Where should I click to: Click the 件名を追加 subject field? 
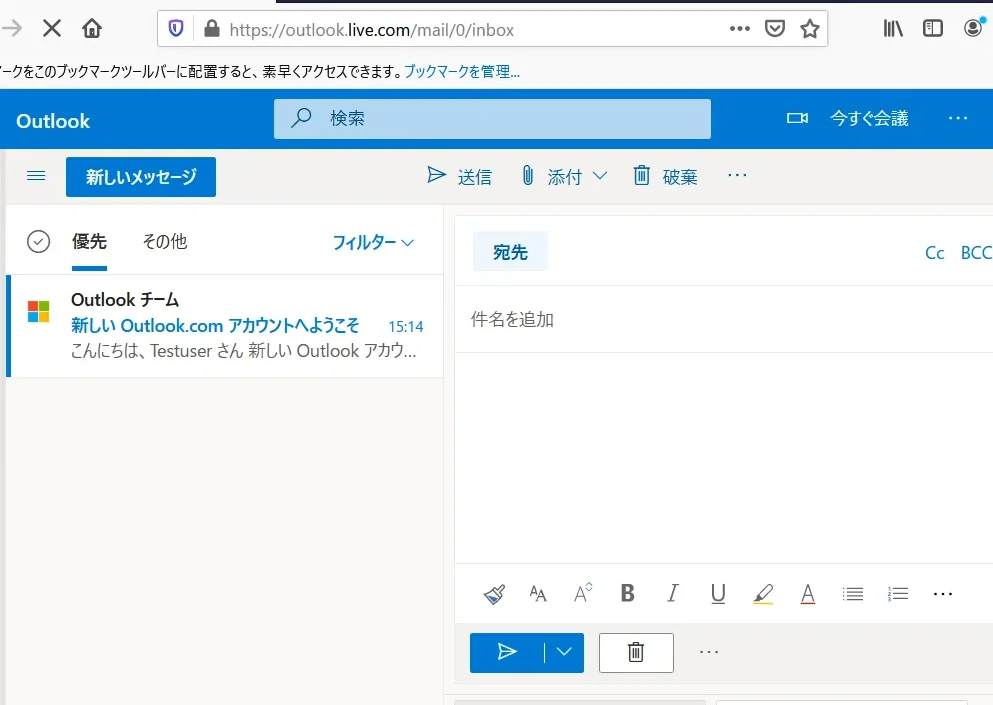click(x=724, y=319)
